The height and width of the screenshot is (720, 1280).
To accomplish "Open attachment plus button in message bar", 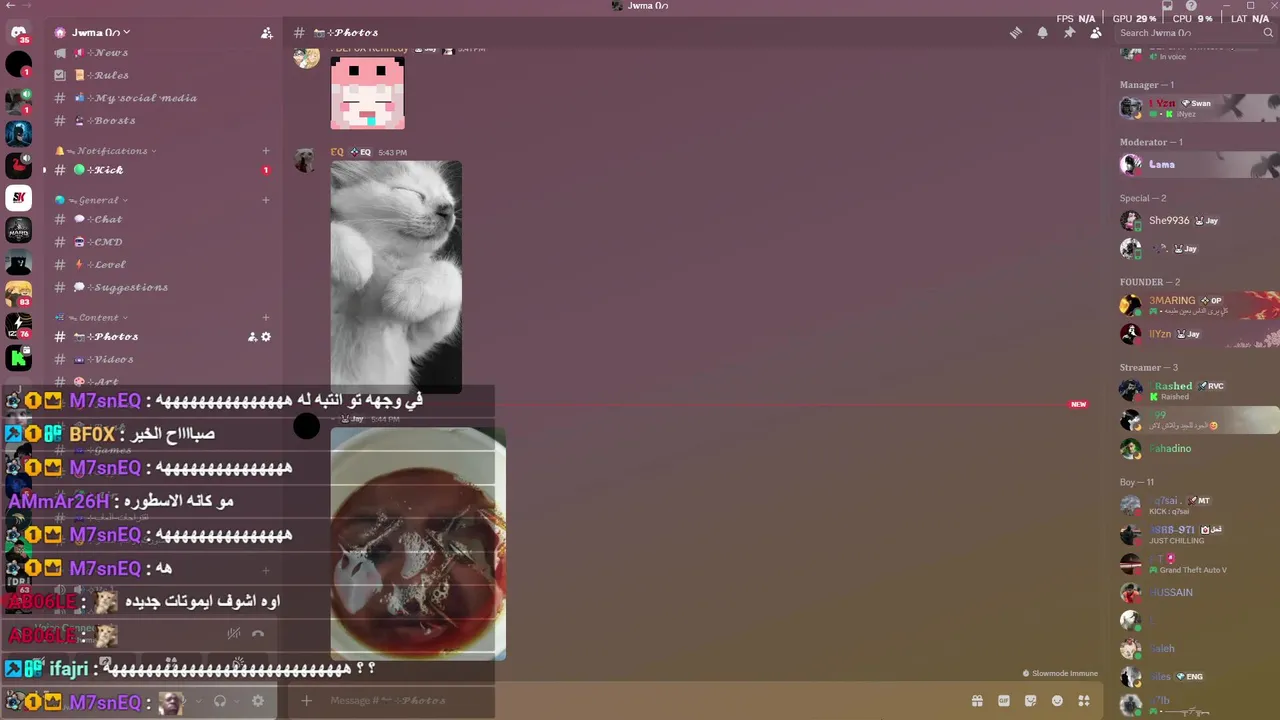I will pos(307,701).
